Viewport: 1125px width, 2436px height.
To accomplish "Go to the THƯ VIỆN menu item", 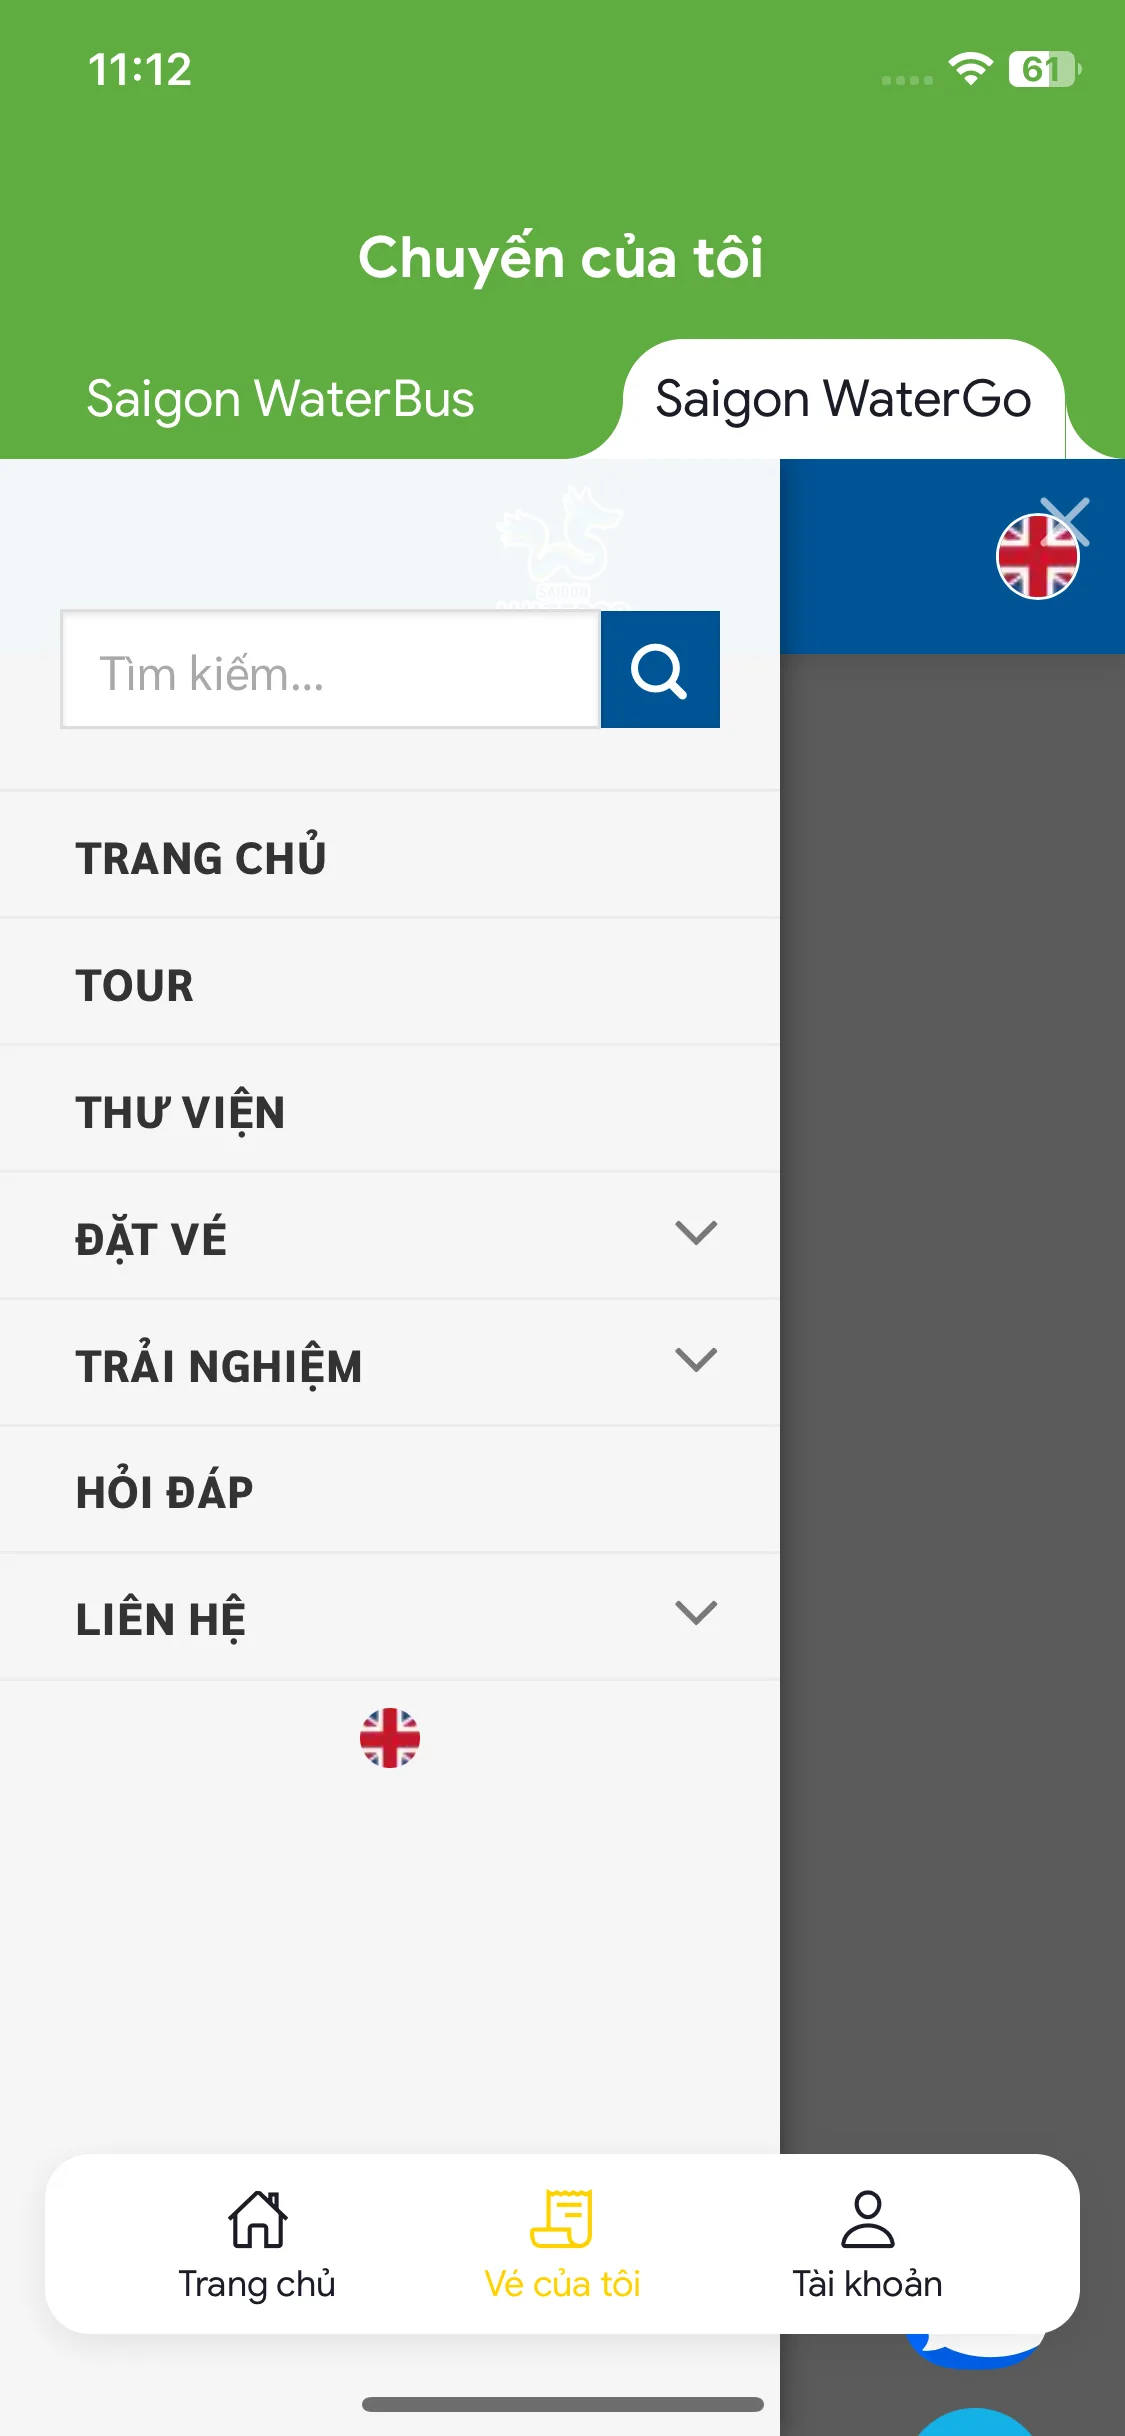I will pos(390,1109).
